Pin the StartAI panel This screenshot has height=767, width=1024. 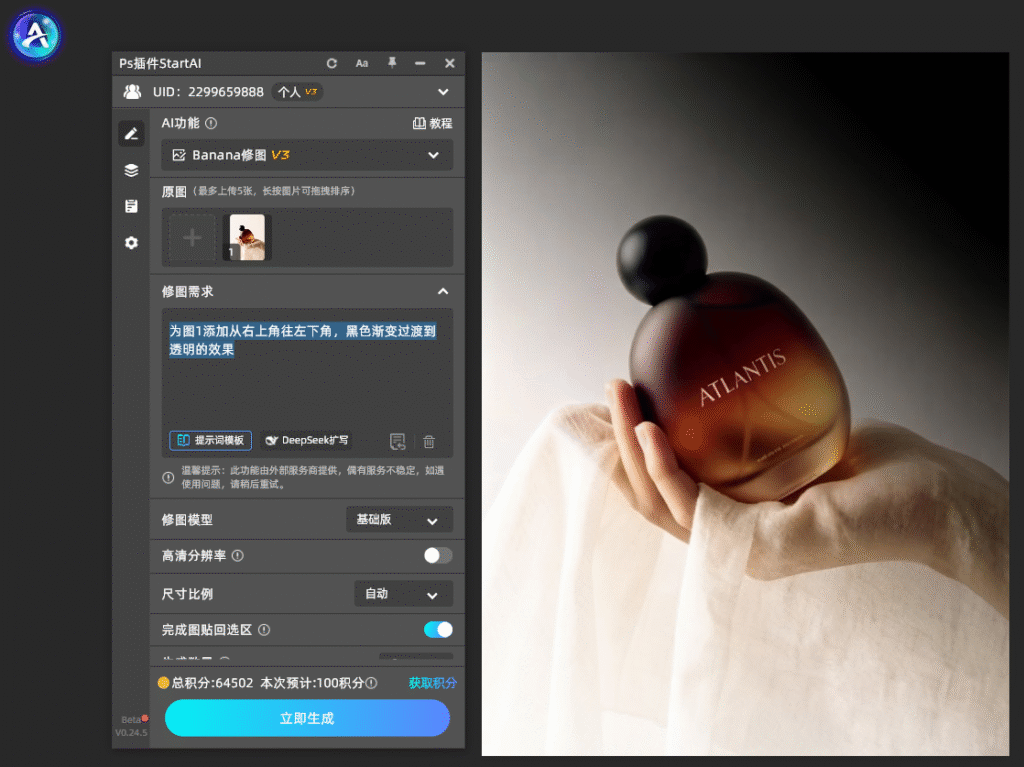392,63
